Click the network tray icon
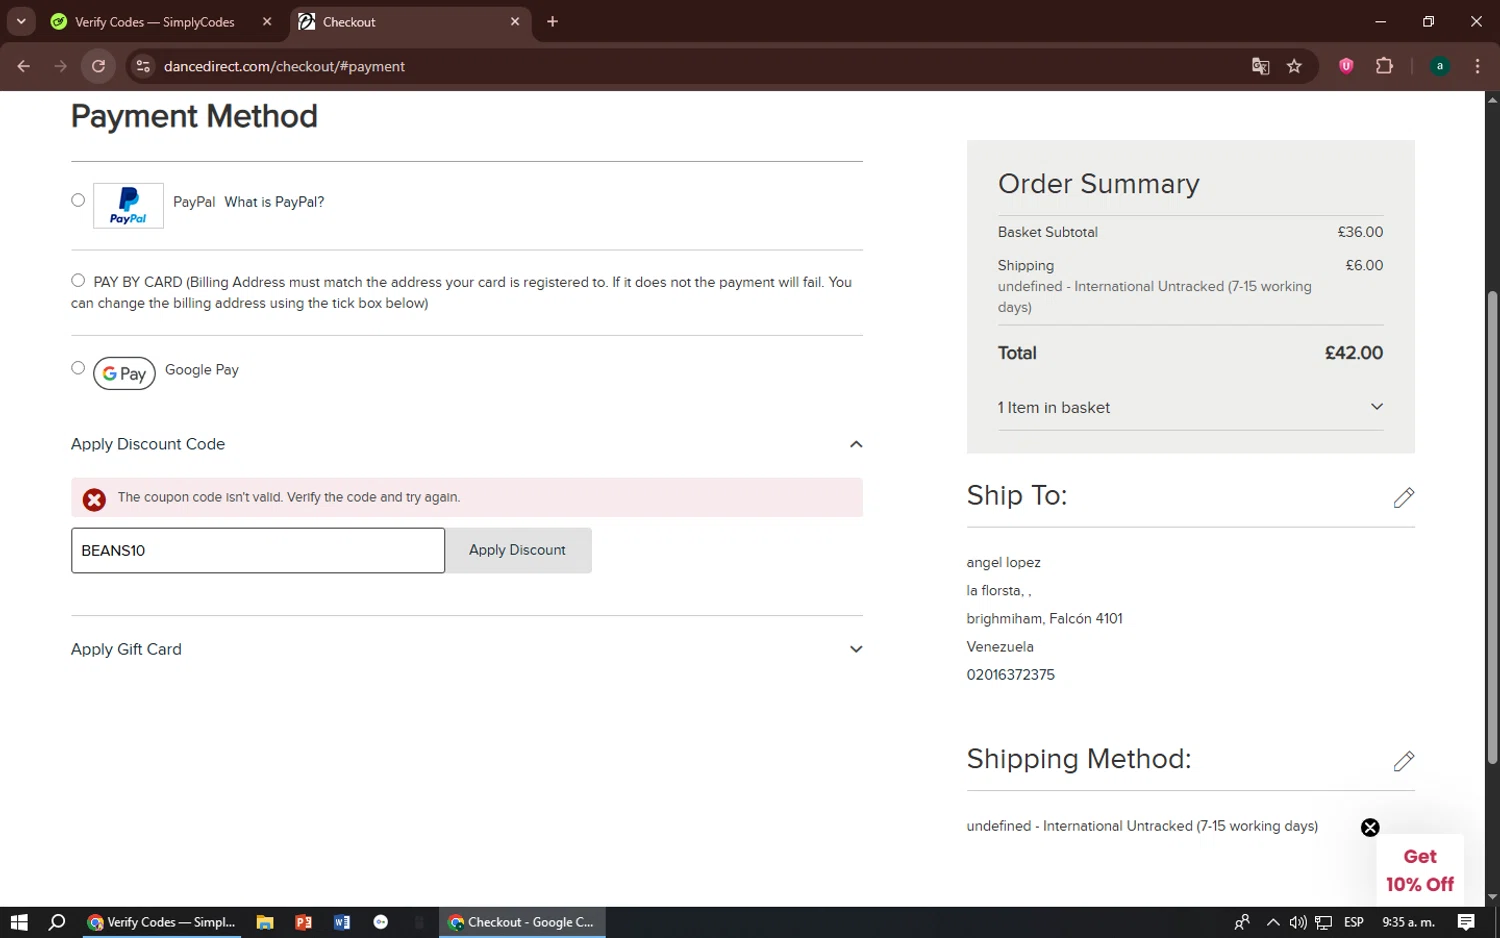Image resolution: width=1500 pixels, height=938 pixels. click(x=1323, y=922)
